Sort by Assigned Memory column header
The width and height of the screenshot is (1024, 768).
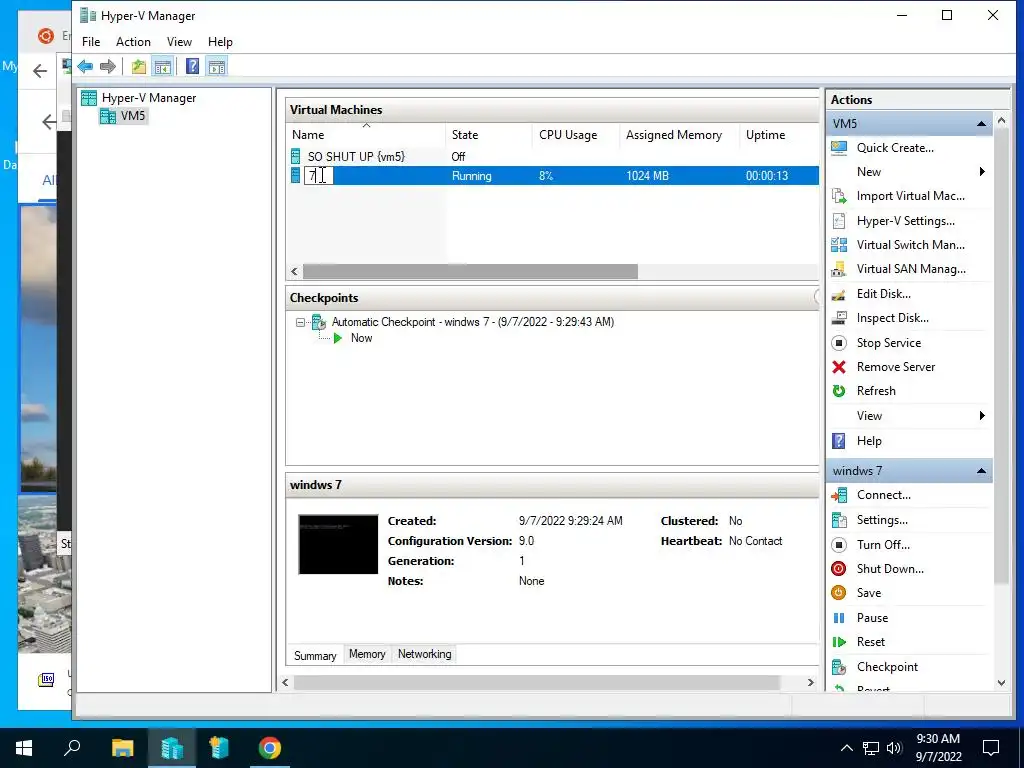point(679,135)
